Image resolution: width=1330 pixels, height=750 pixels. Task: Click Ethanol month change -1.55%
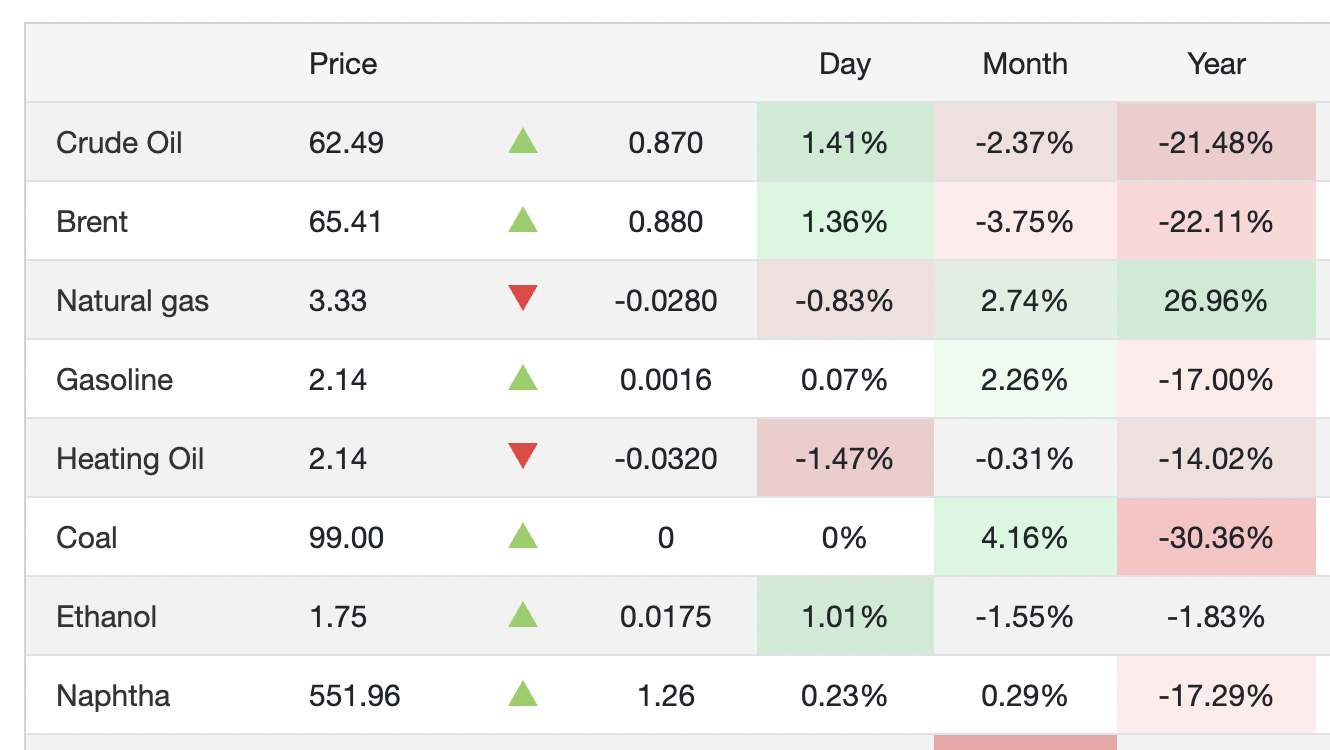(x=1025, y=617)
